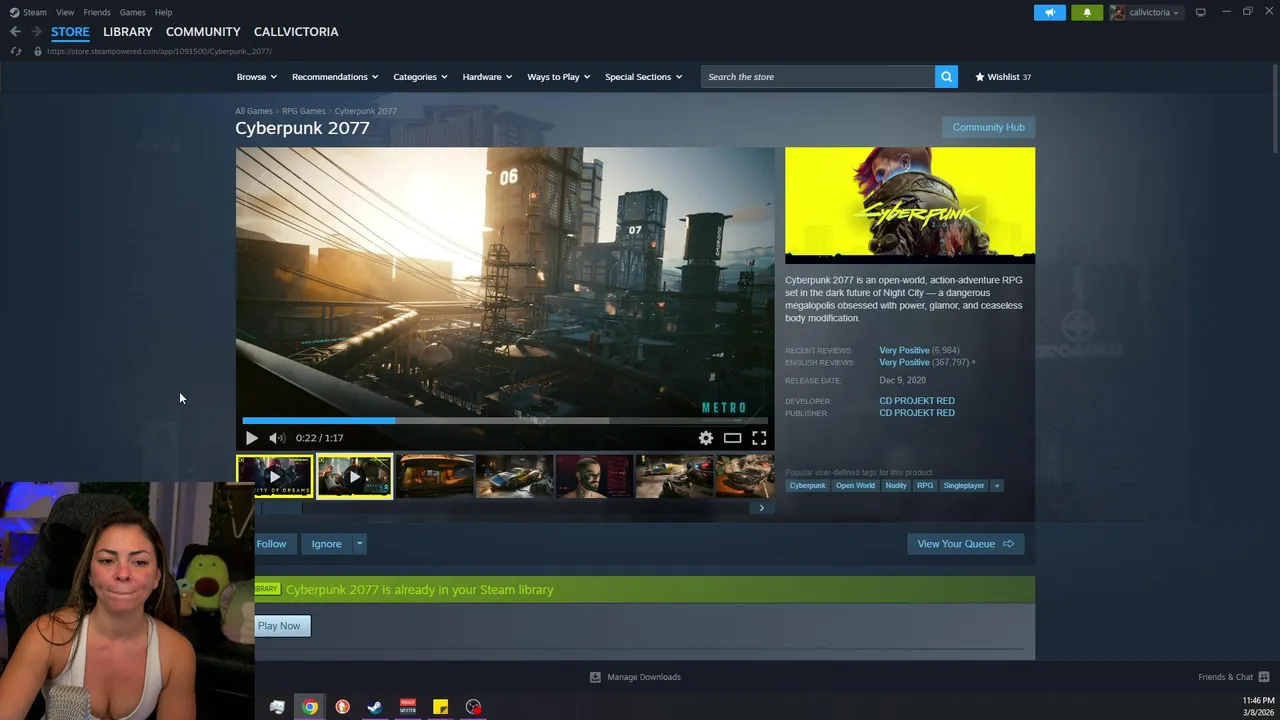Open the CD PROJEKT RED publisher link

pyautogui.click(x=917, y=413)
